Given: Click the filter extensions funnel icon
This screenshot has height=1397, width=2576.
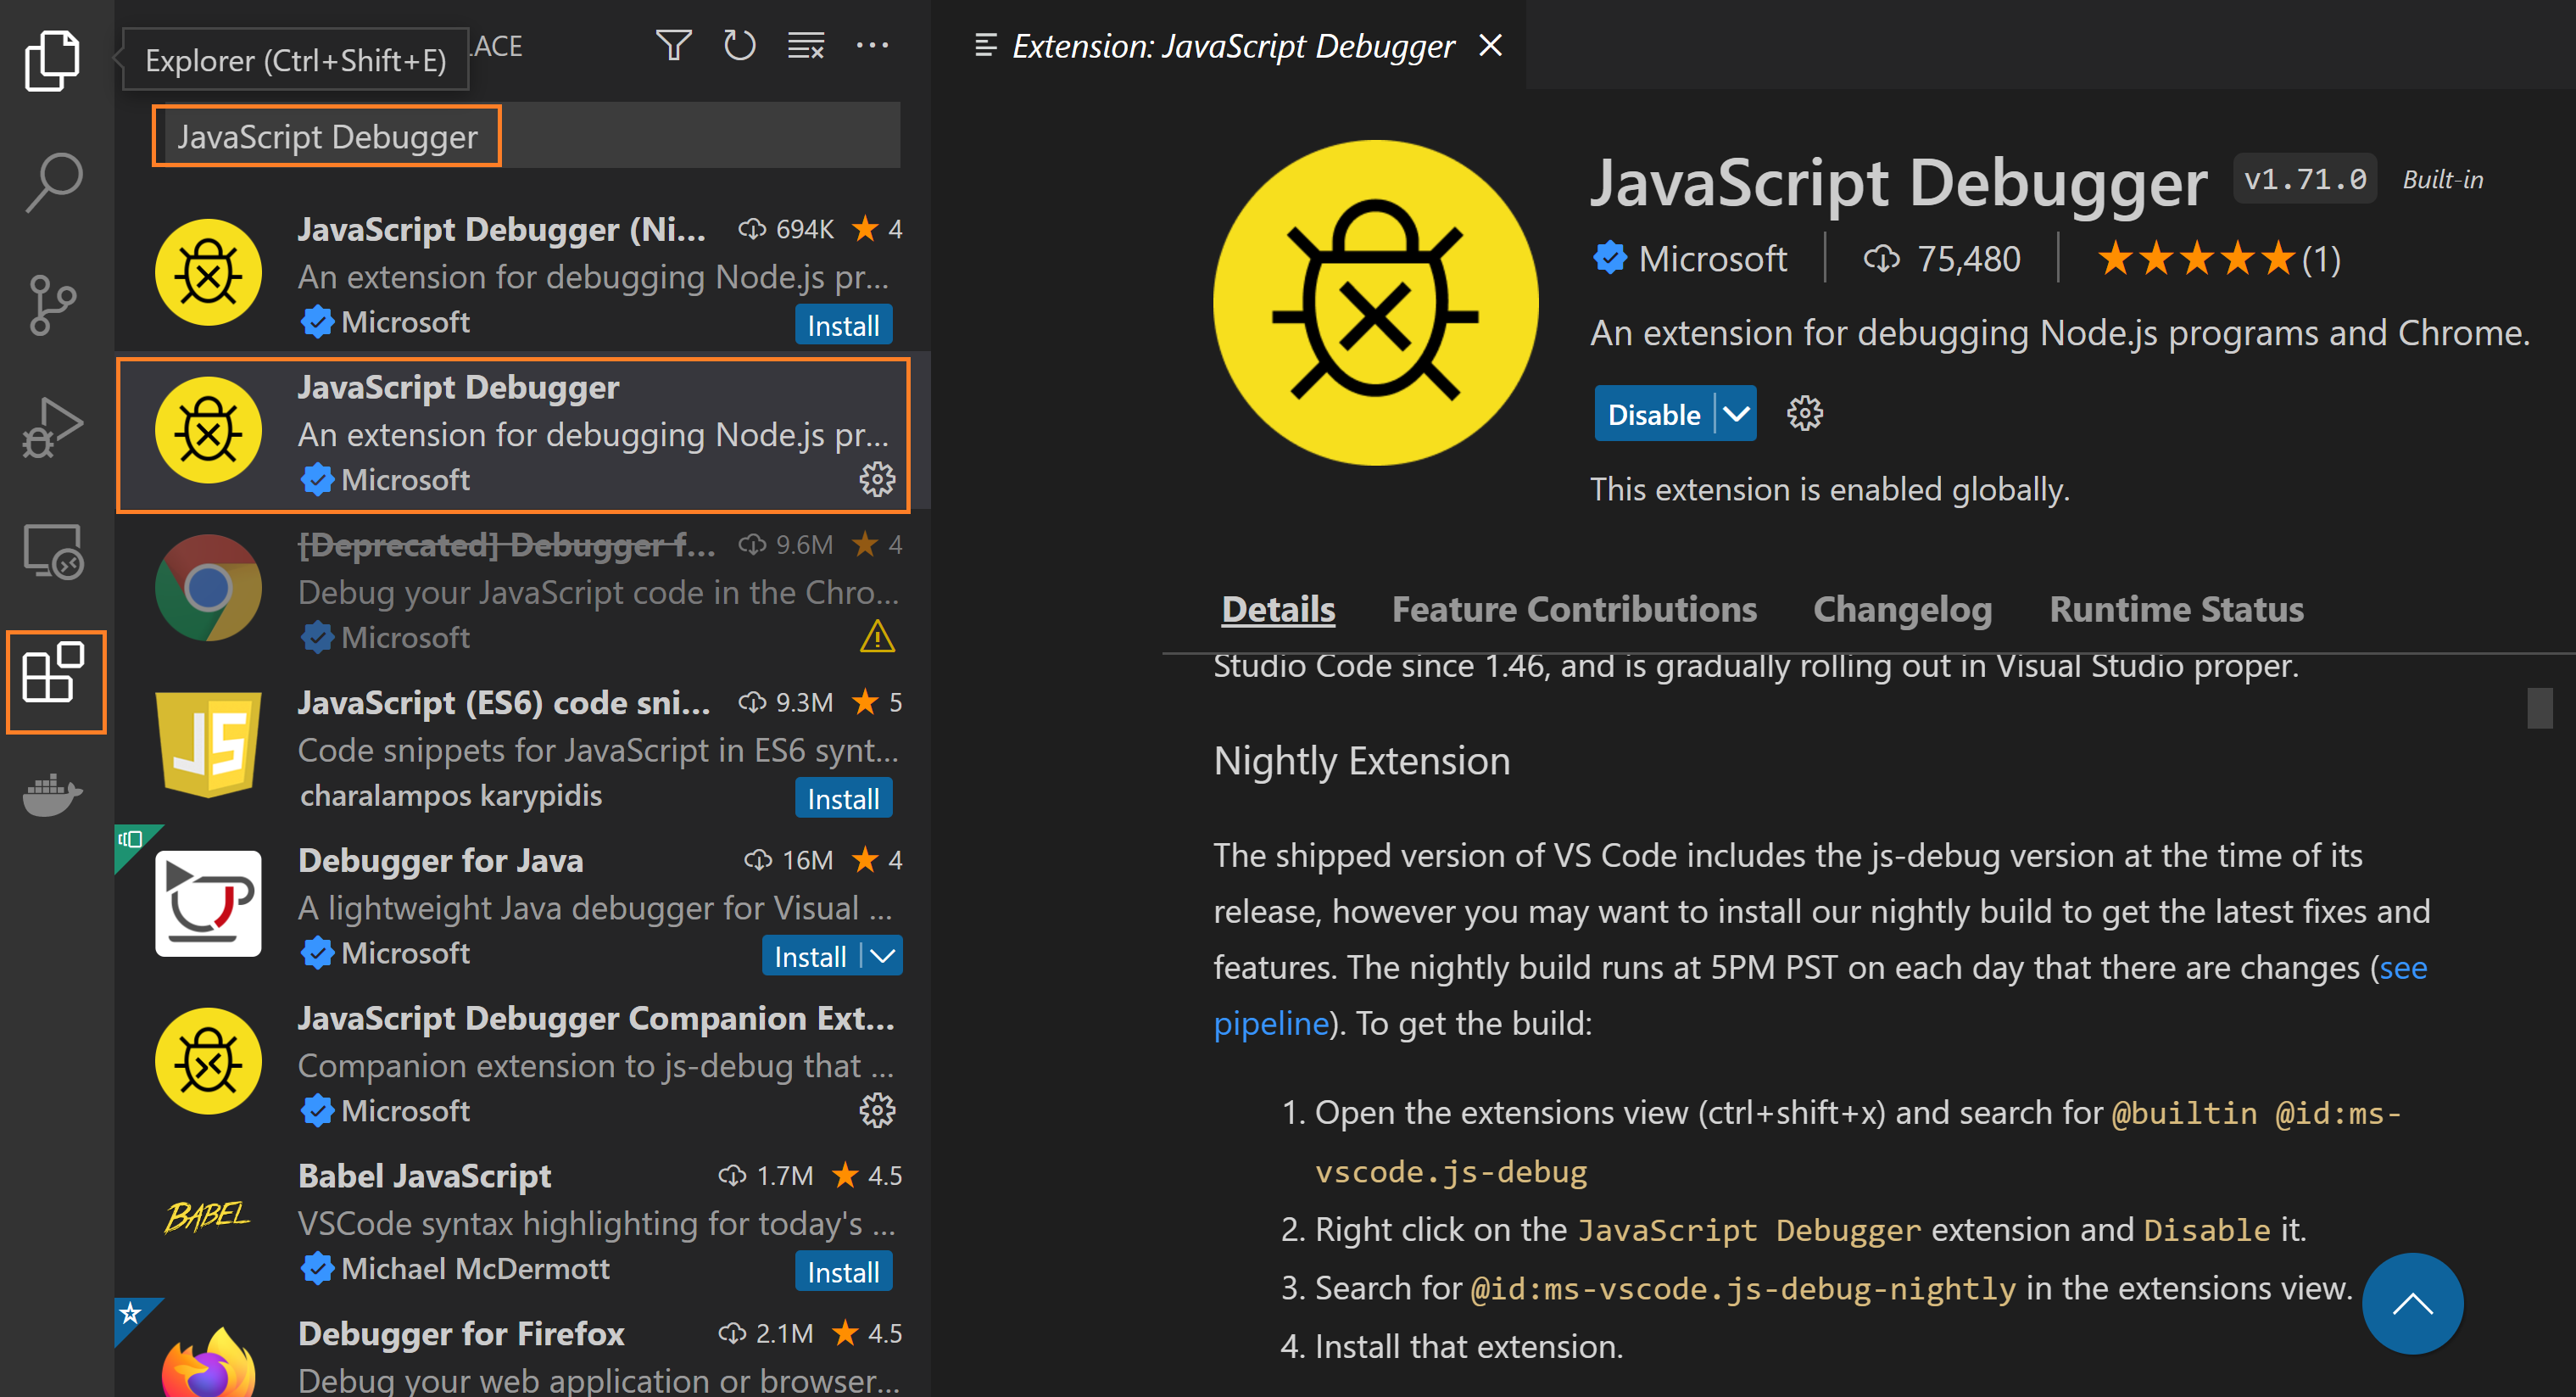Looking at the screenshot, I should (673, 46).
